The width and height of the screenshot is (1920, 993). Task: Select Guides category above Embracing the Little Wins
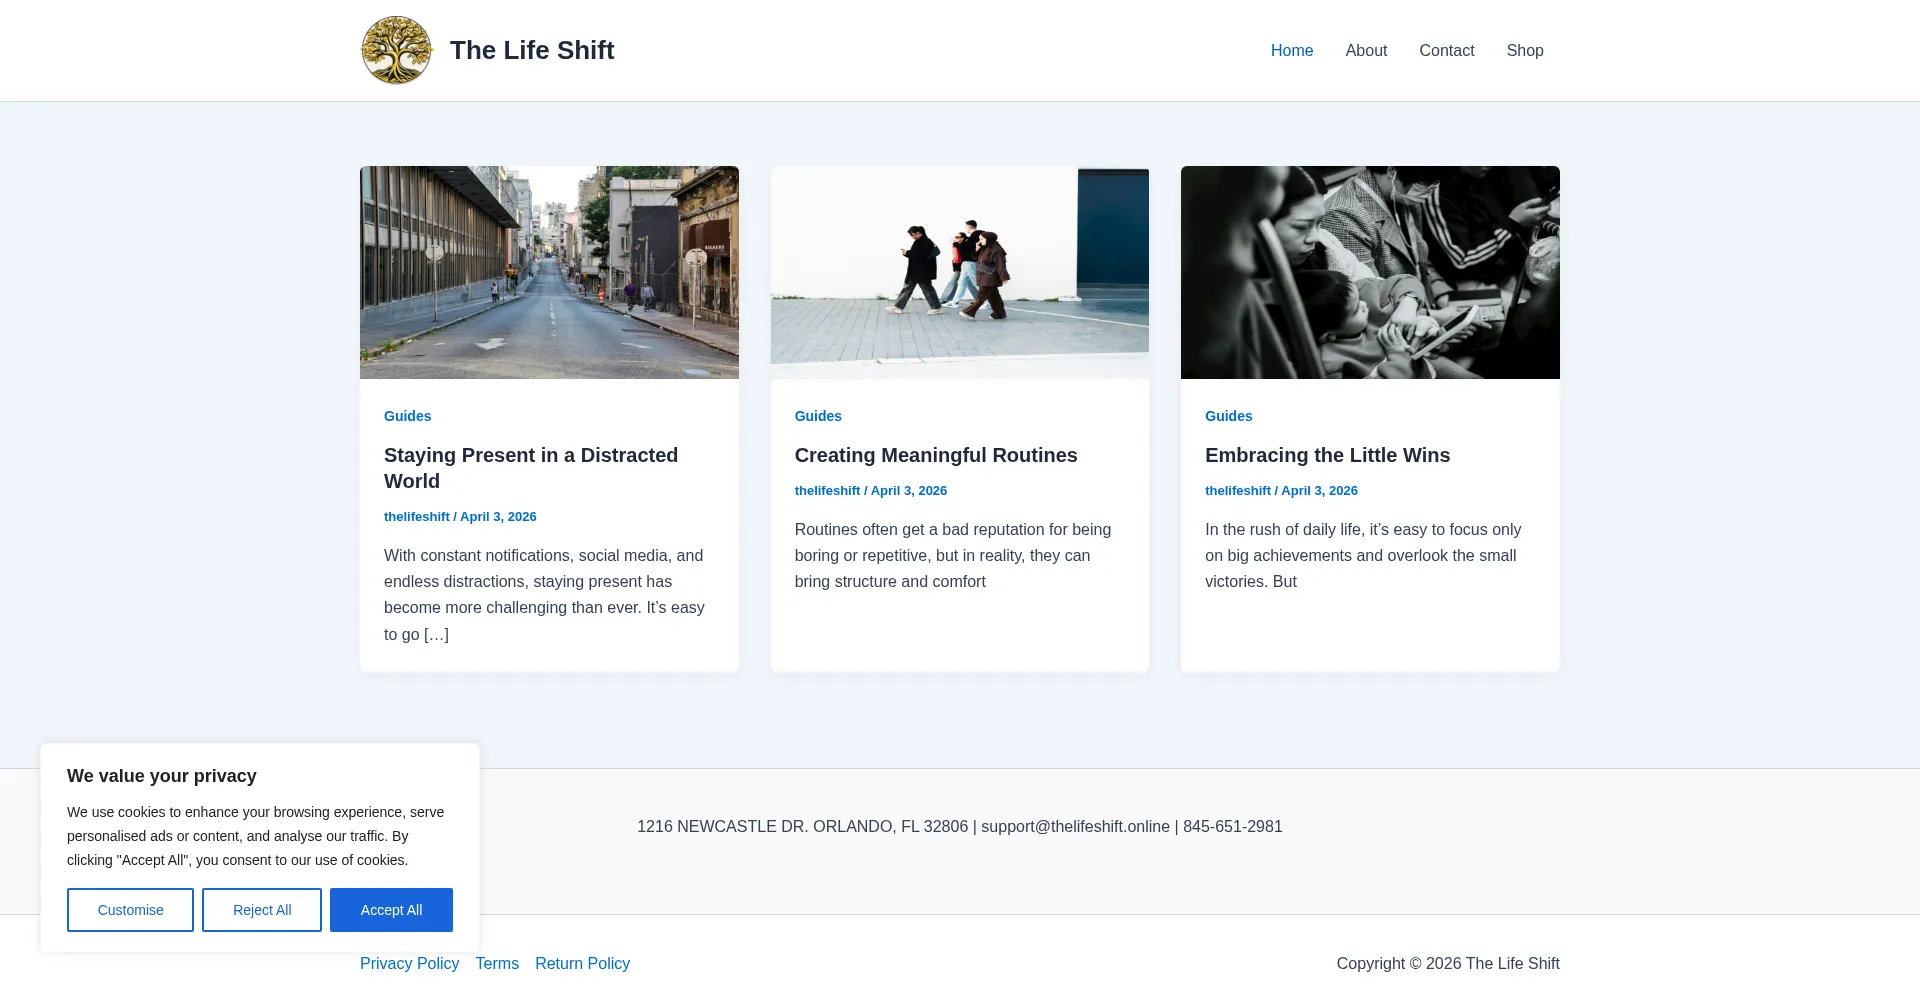point(1228,416)
